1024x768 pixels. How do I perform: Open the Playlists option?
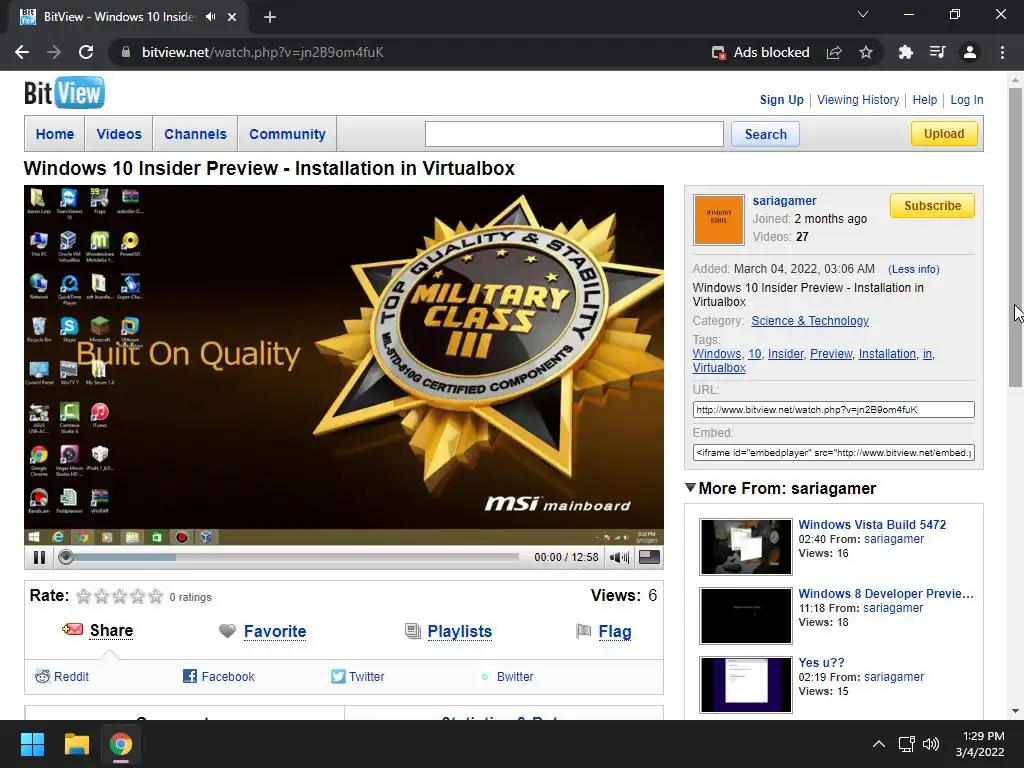460,632
